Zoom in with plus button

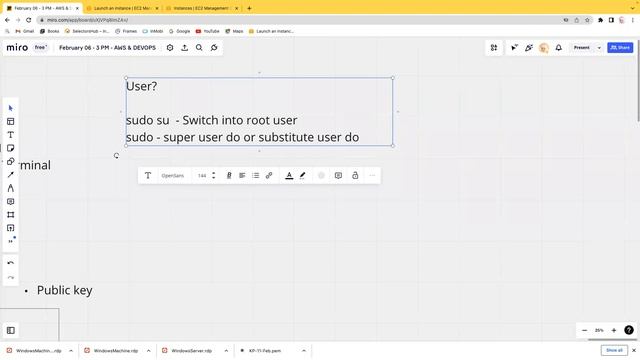[x=613, y=330]
